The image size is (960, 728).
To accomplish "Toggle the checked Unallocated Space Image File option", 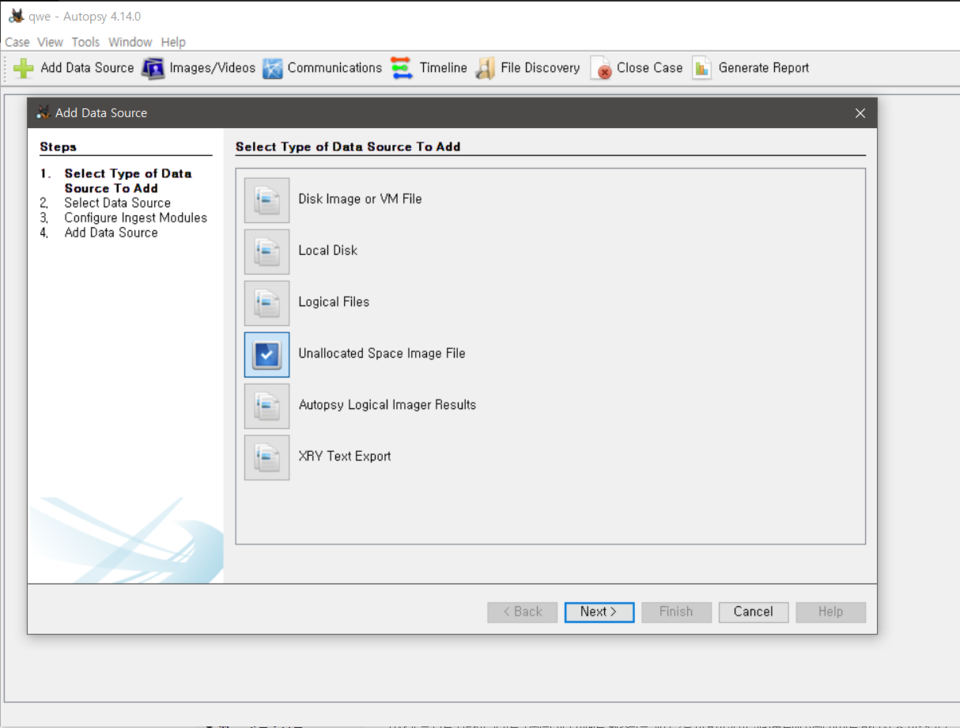I will coord(267,355).
